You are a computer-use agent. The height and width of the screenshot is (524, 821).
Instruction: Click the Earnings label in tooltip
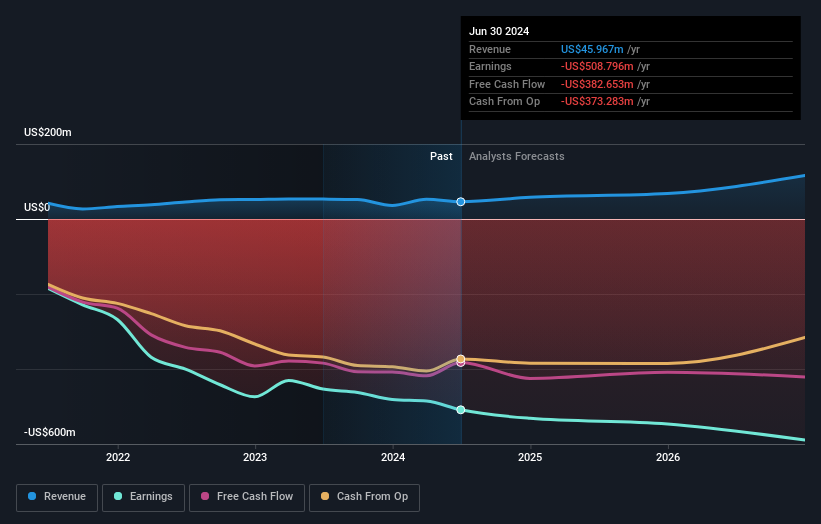490,66
